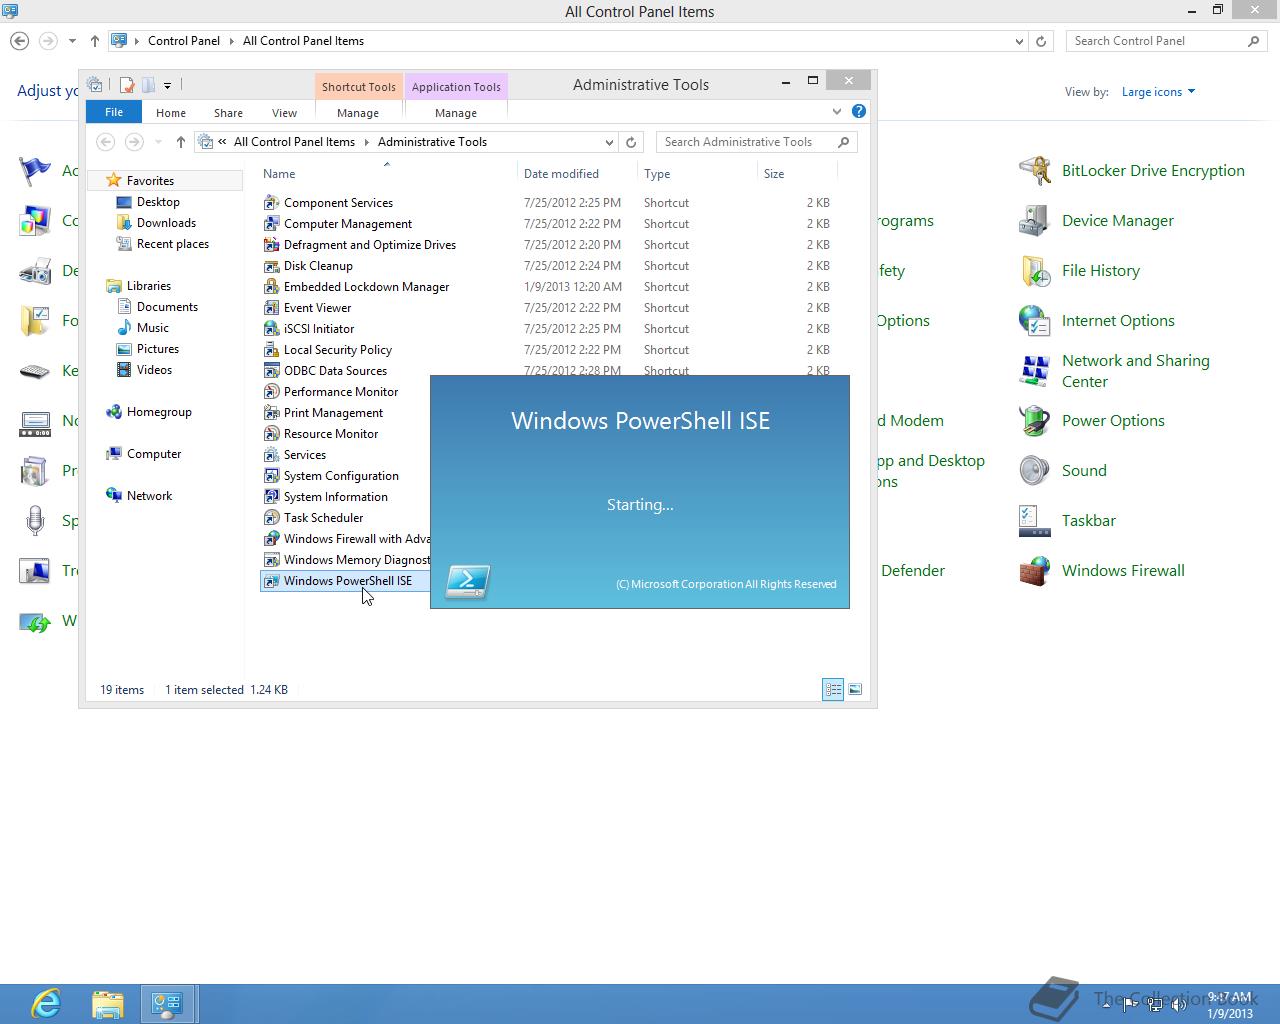This screenshot has width=1280, height=1024.
Task: Select Computer in the navigation pane
Action: [x=154, y=454]
